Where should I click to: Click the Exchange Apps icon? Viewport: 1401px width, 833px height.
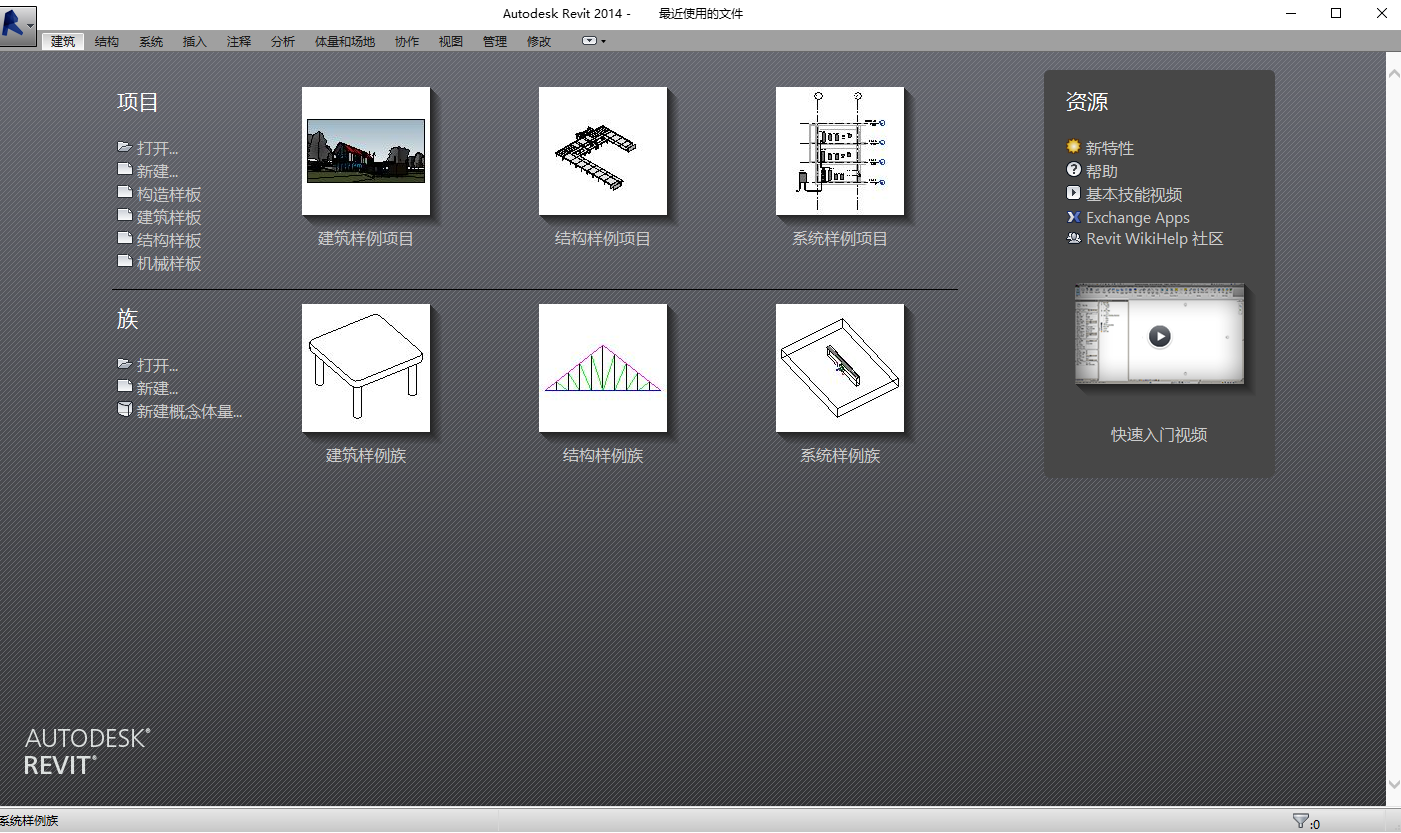tap(1073, 217)
